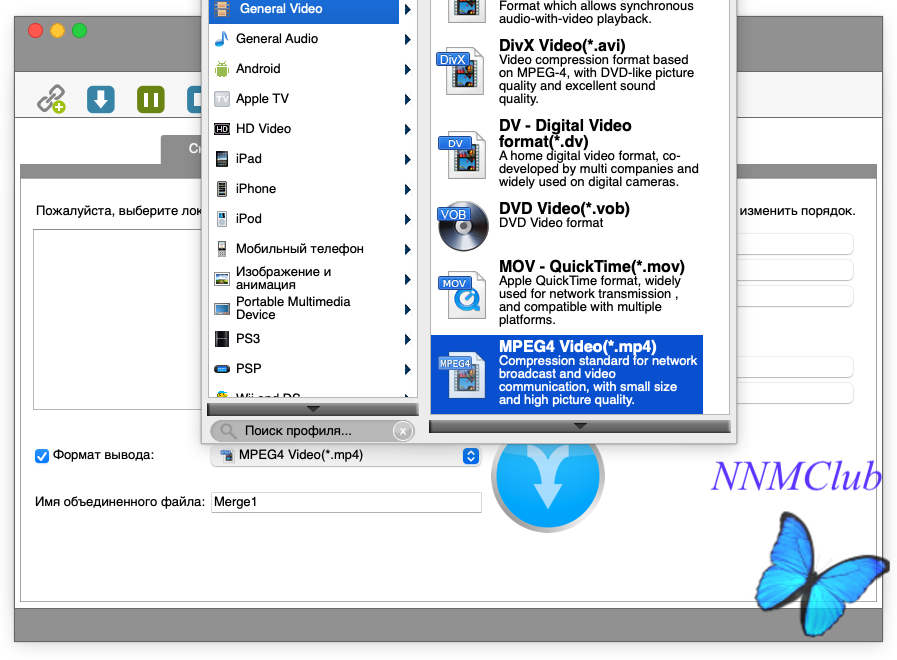Expand Android submenu arrow
This screenshot has height=660, width=897.
[407, 69]
